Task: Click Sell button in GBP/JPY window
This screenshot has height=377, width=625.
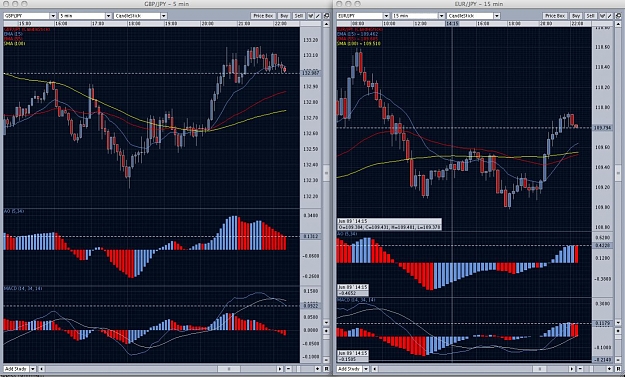Action: [x=299, y=16]
